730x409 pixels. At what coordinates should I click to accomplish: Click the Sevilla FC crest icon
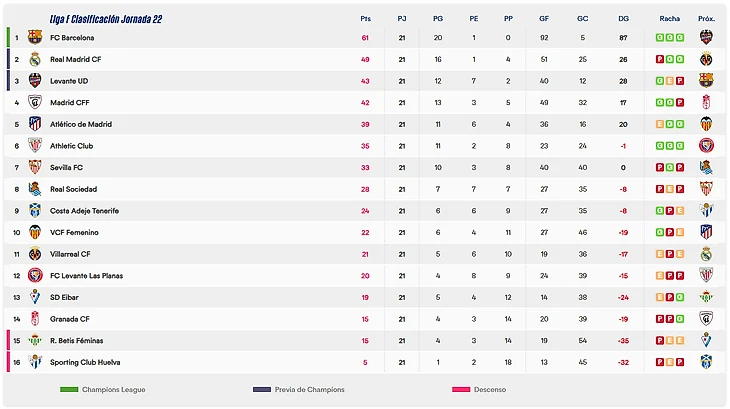[35, 168]
